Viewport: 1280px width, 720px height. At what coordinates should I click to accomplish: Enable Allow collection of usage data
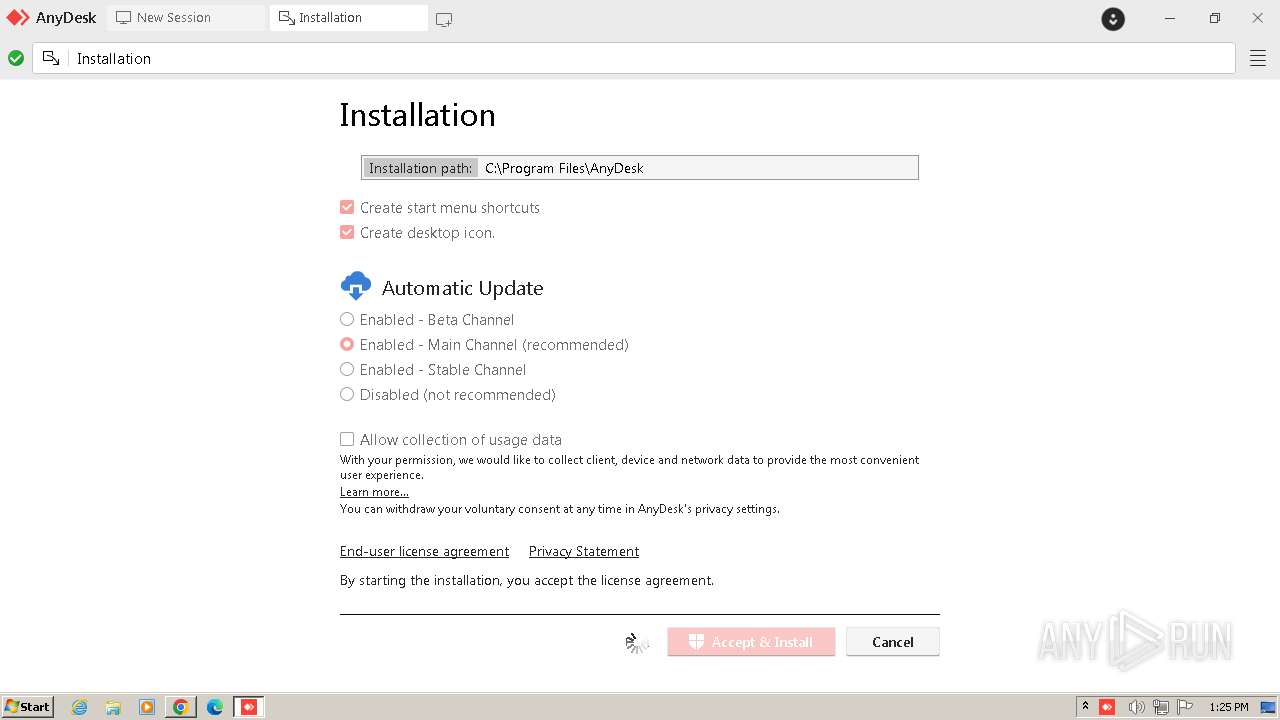click(347, 439)
